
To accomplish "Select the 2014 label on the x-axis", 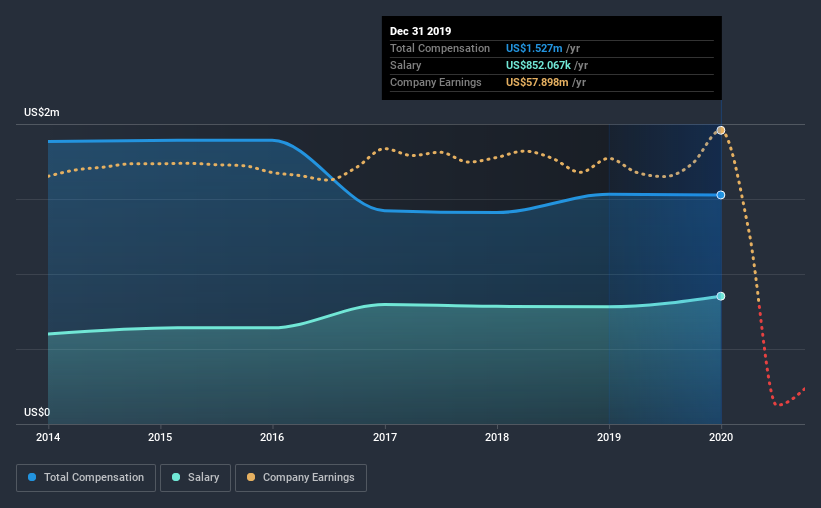I will click(48, 437).
